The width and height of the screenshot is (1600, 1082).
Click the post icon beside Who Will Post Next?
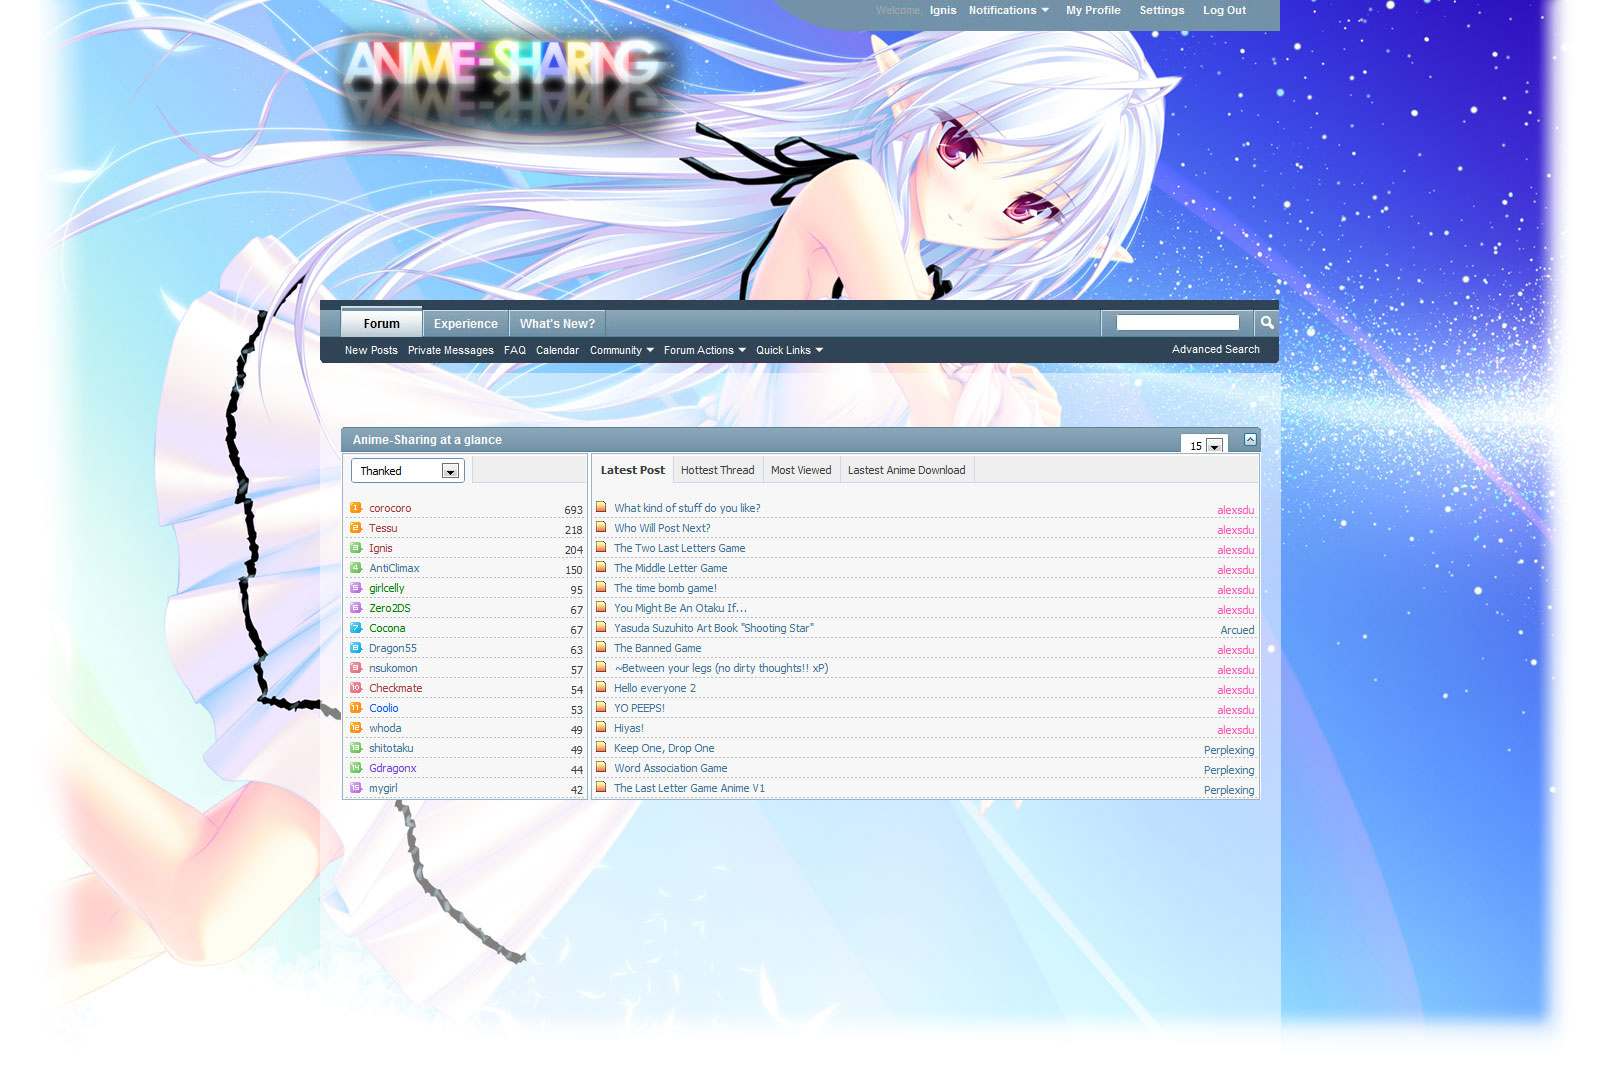(x=601, y=527)
